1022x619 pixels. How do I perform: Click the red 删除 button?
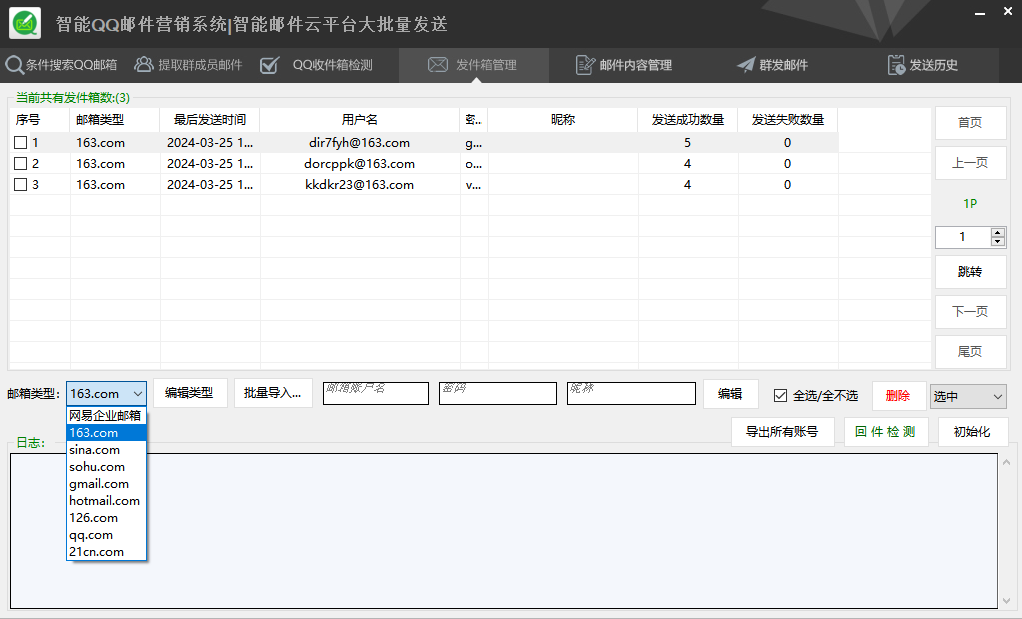[x=898, y=396]
